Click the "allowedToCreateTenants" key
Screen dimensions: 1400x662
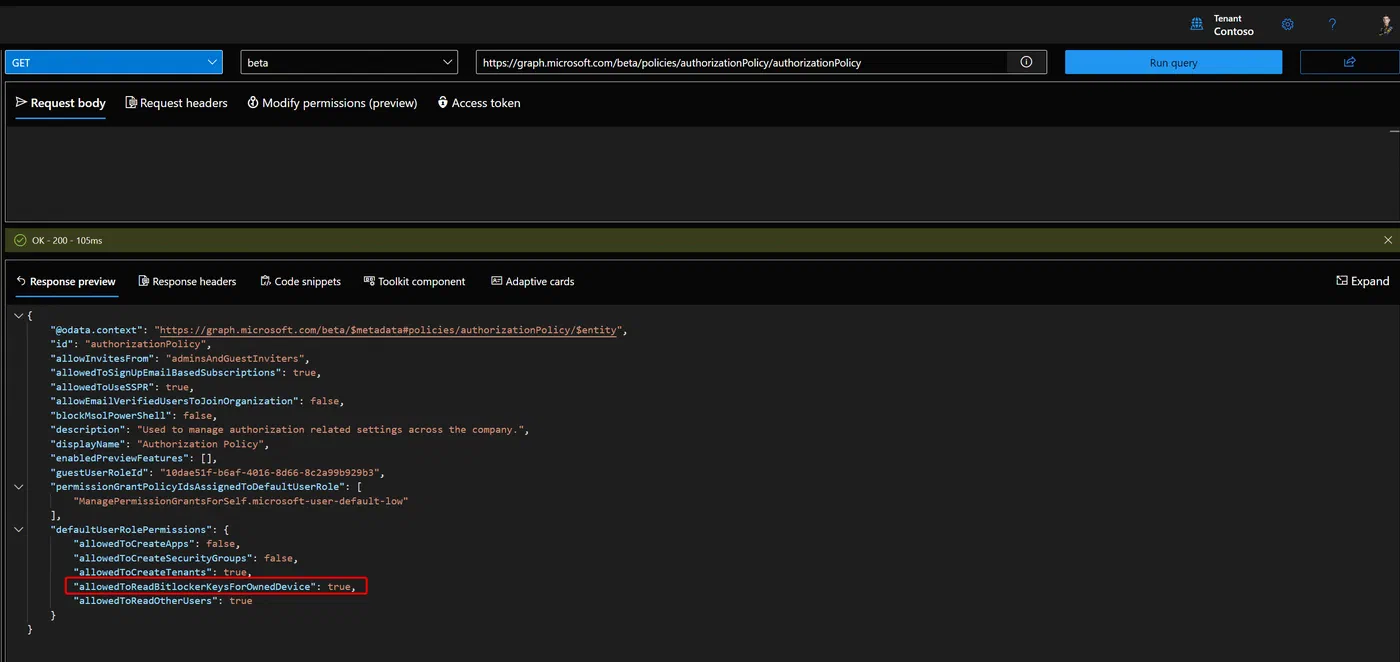144,572
